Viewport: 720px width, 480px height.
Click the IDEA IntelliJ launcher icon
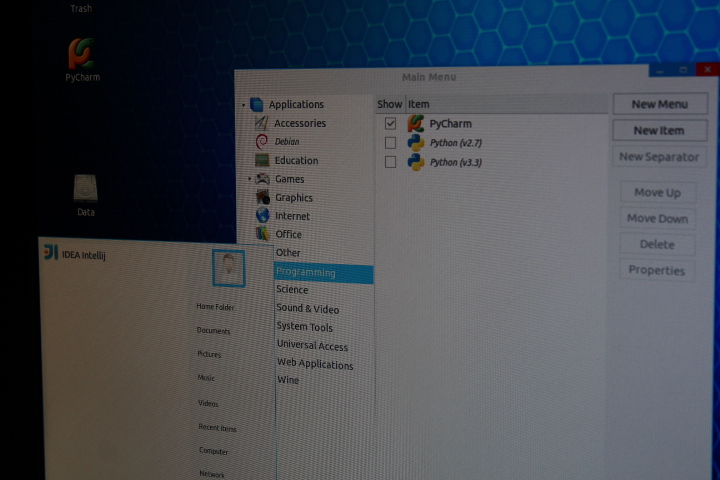point(50,252)
